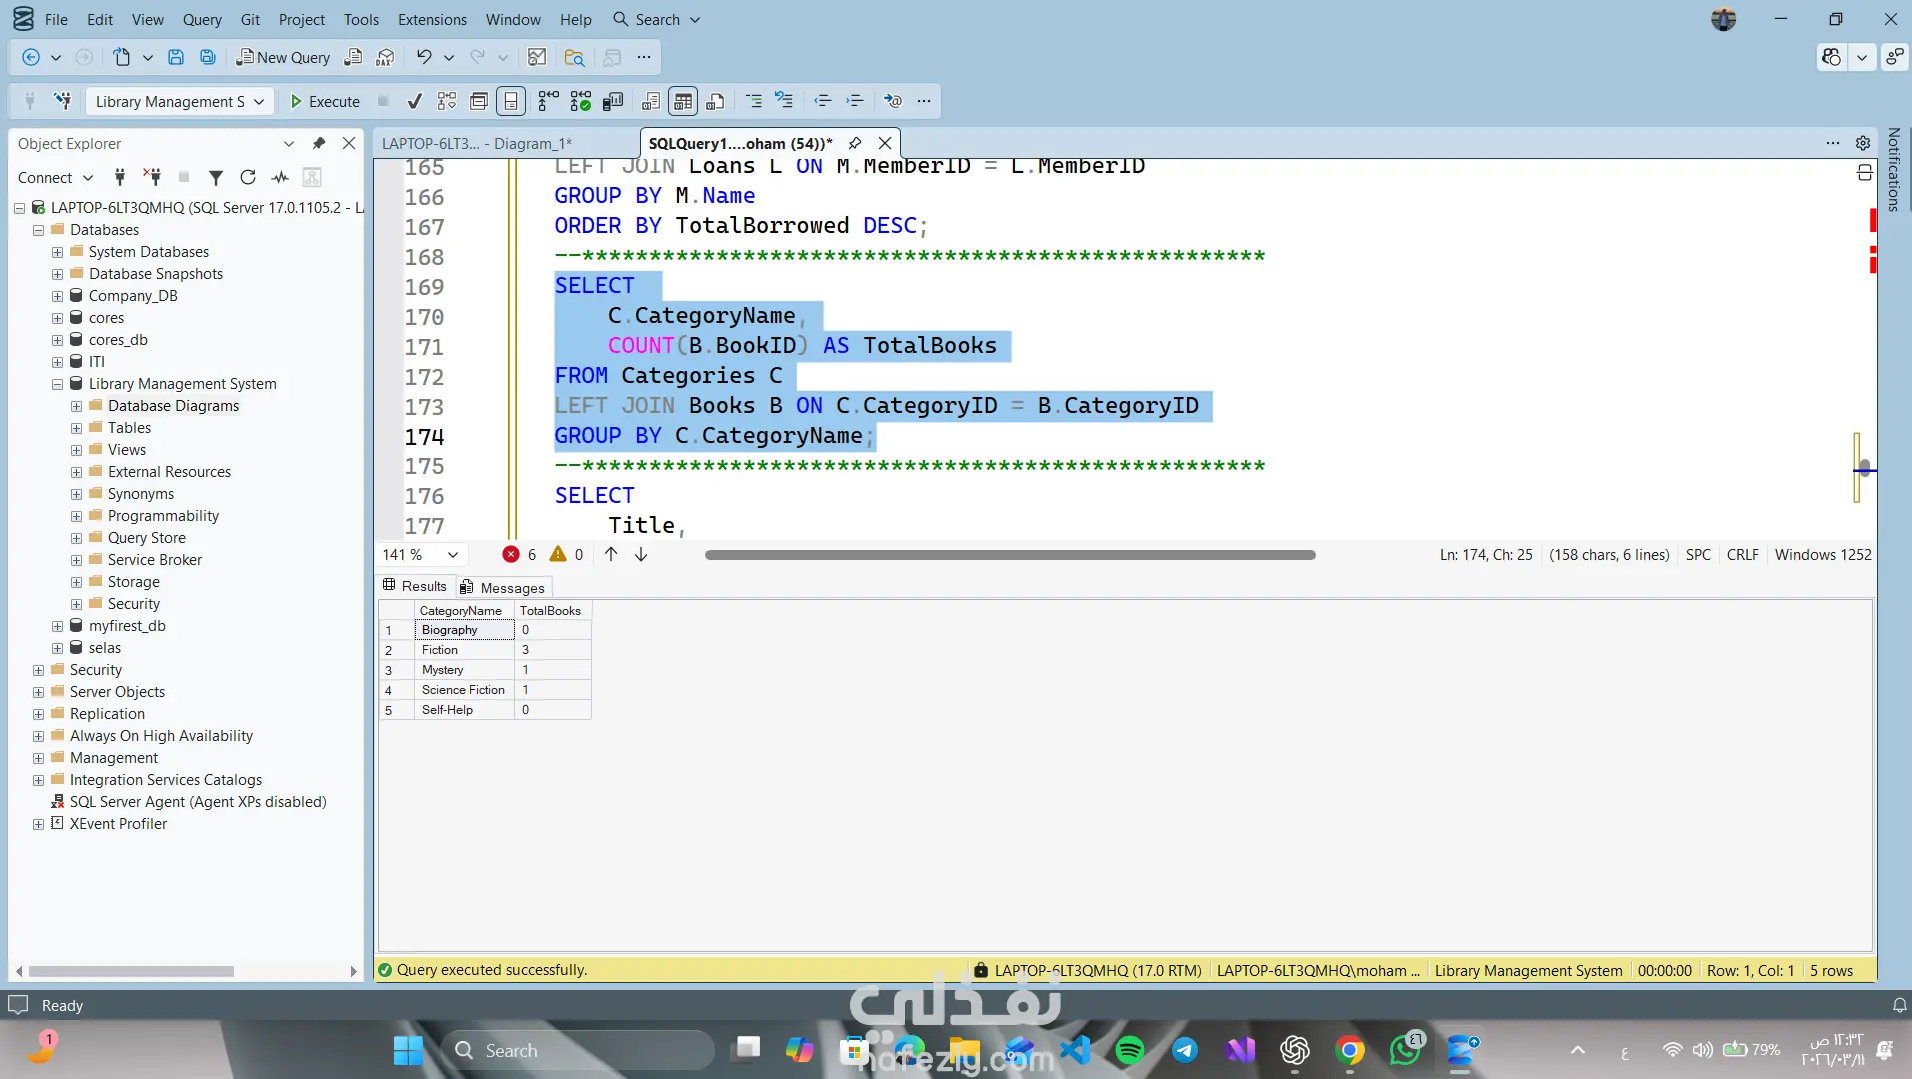The width and height of the screenshot is (1912, 1079).
Task: Toggle the Object Explorer auto-hide pin
Action: point(319,143)
